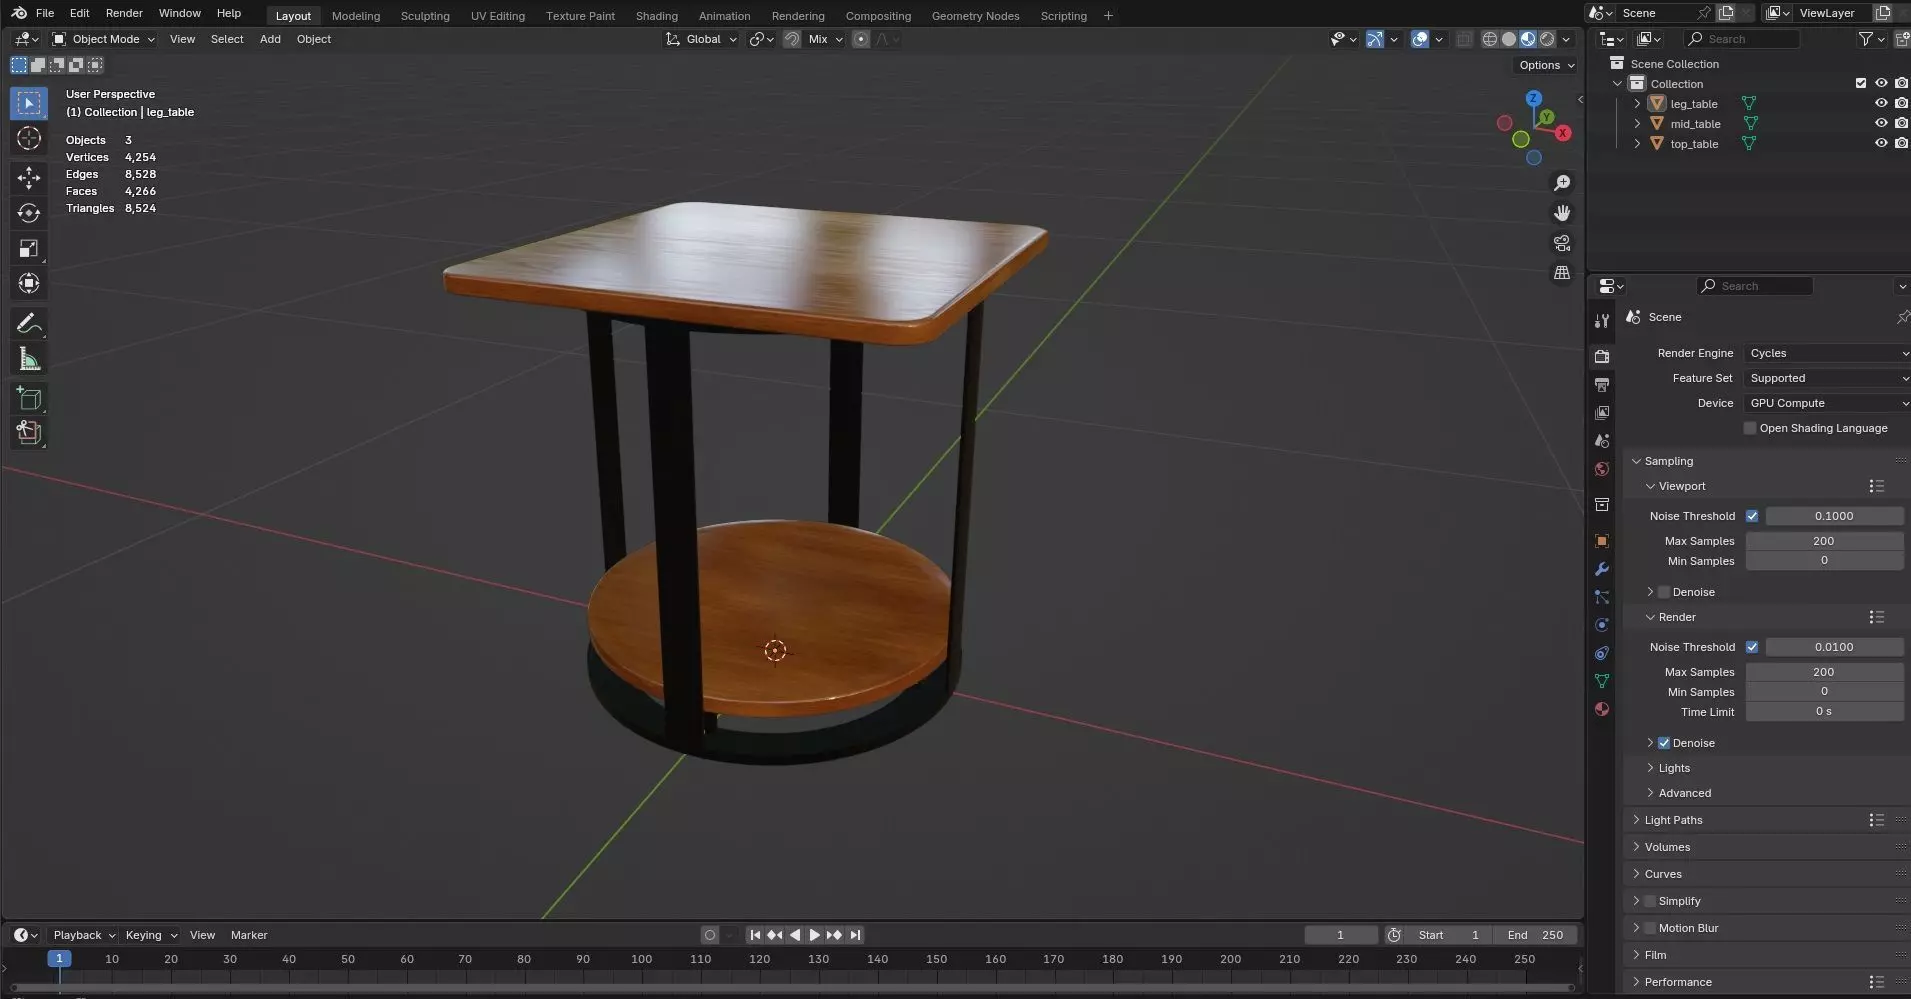1911x999 pixels.
Task: Activate the Transform tool
Action: (29, 283)
